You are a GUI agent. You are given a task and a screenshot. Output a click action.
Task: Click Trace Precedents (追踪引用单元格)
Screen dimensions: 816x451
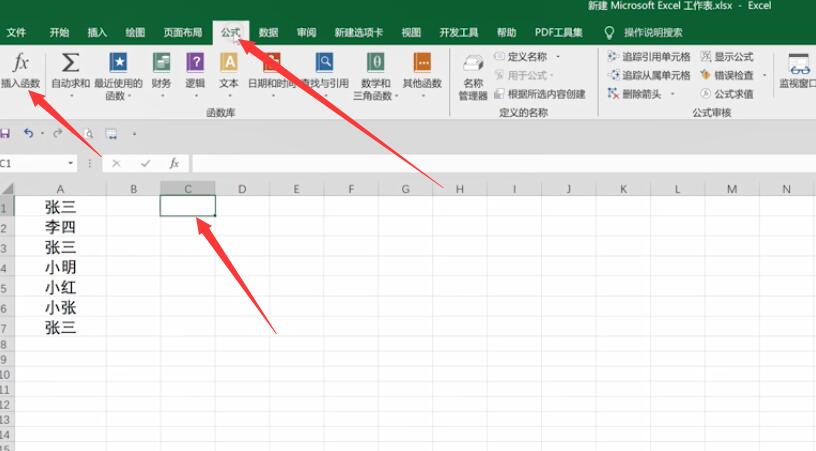point(649,56)
